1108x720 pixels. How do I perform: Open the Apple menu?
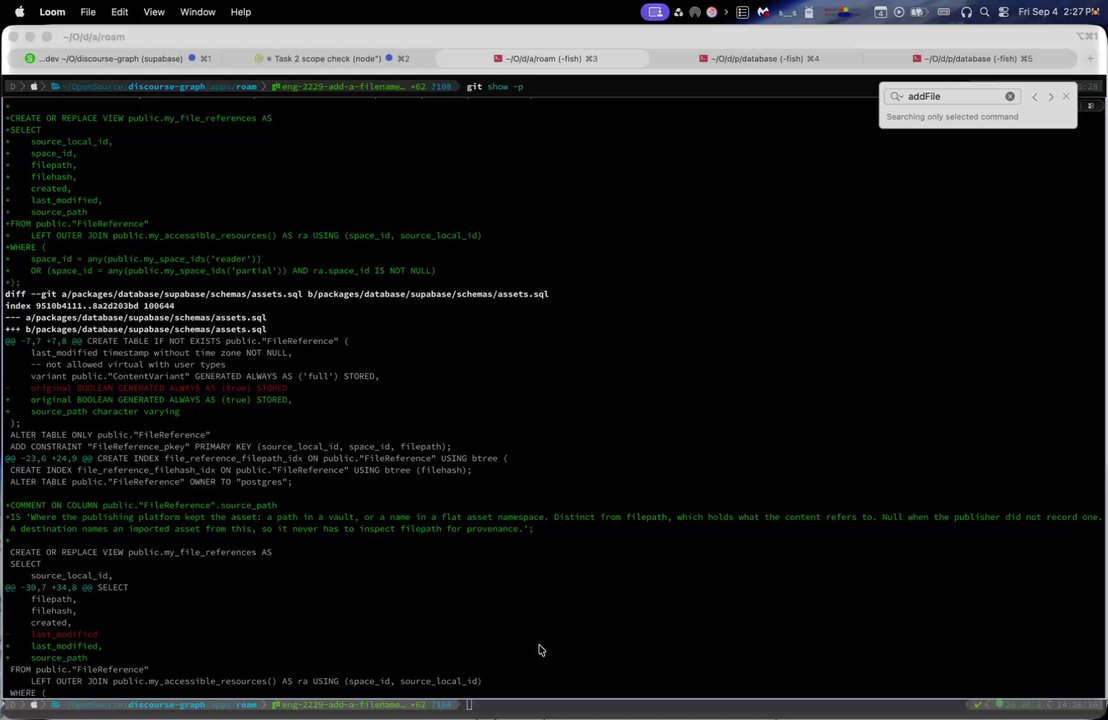tap(19, 12)
